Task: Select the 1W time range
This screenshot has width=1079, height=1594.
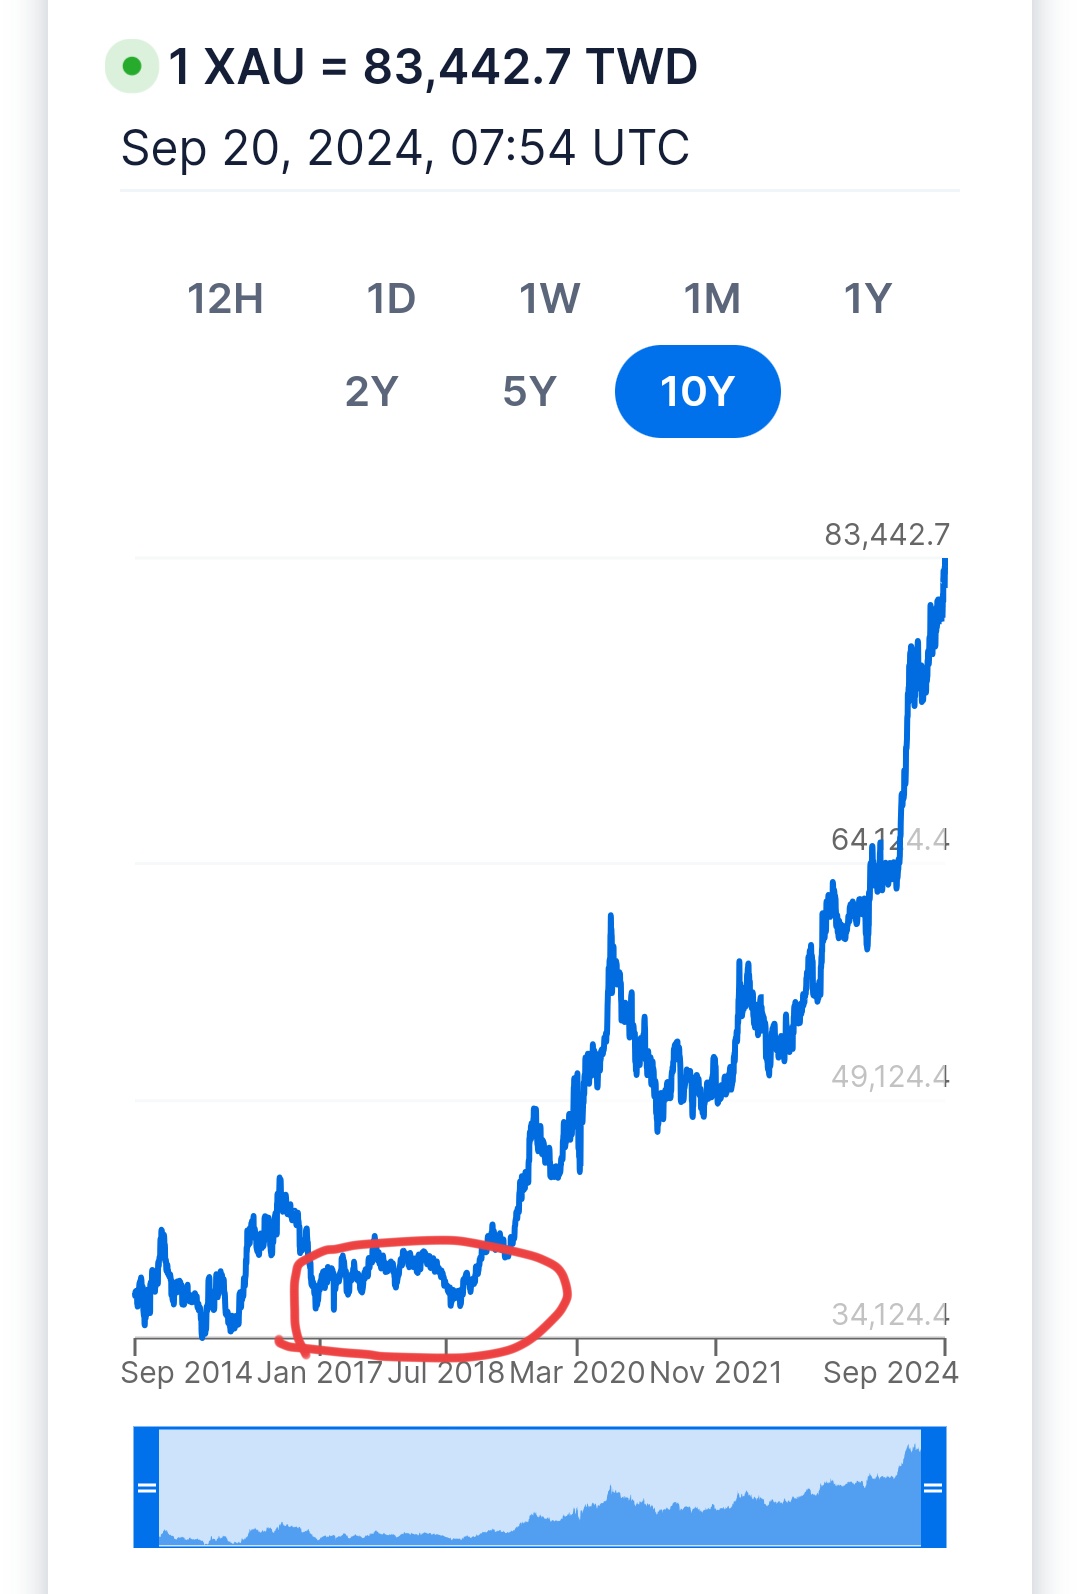Action: [549, 299]
